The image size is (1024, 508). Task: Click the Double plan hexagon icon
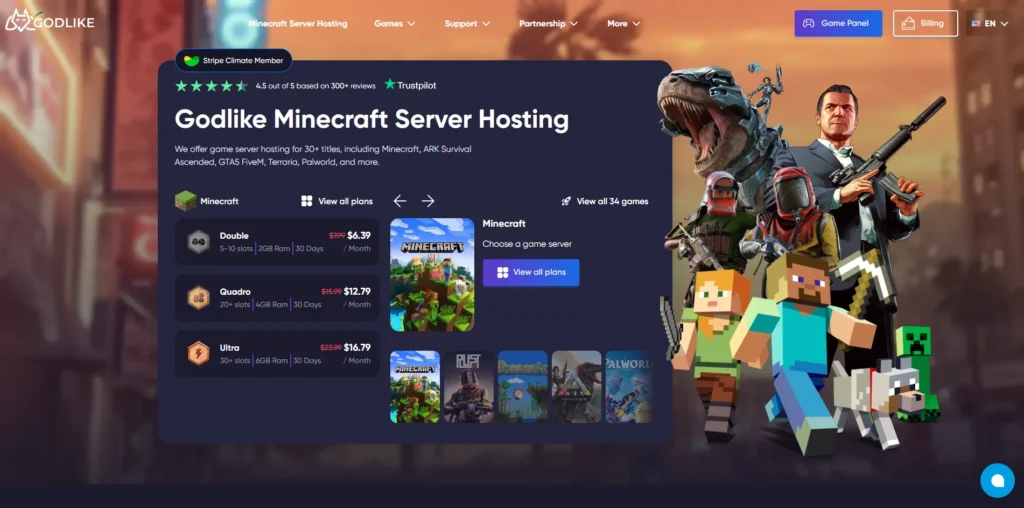click(199, 242)
